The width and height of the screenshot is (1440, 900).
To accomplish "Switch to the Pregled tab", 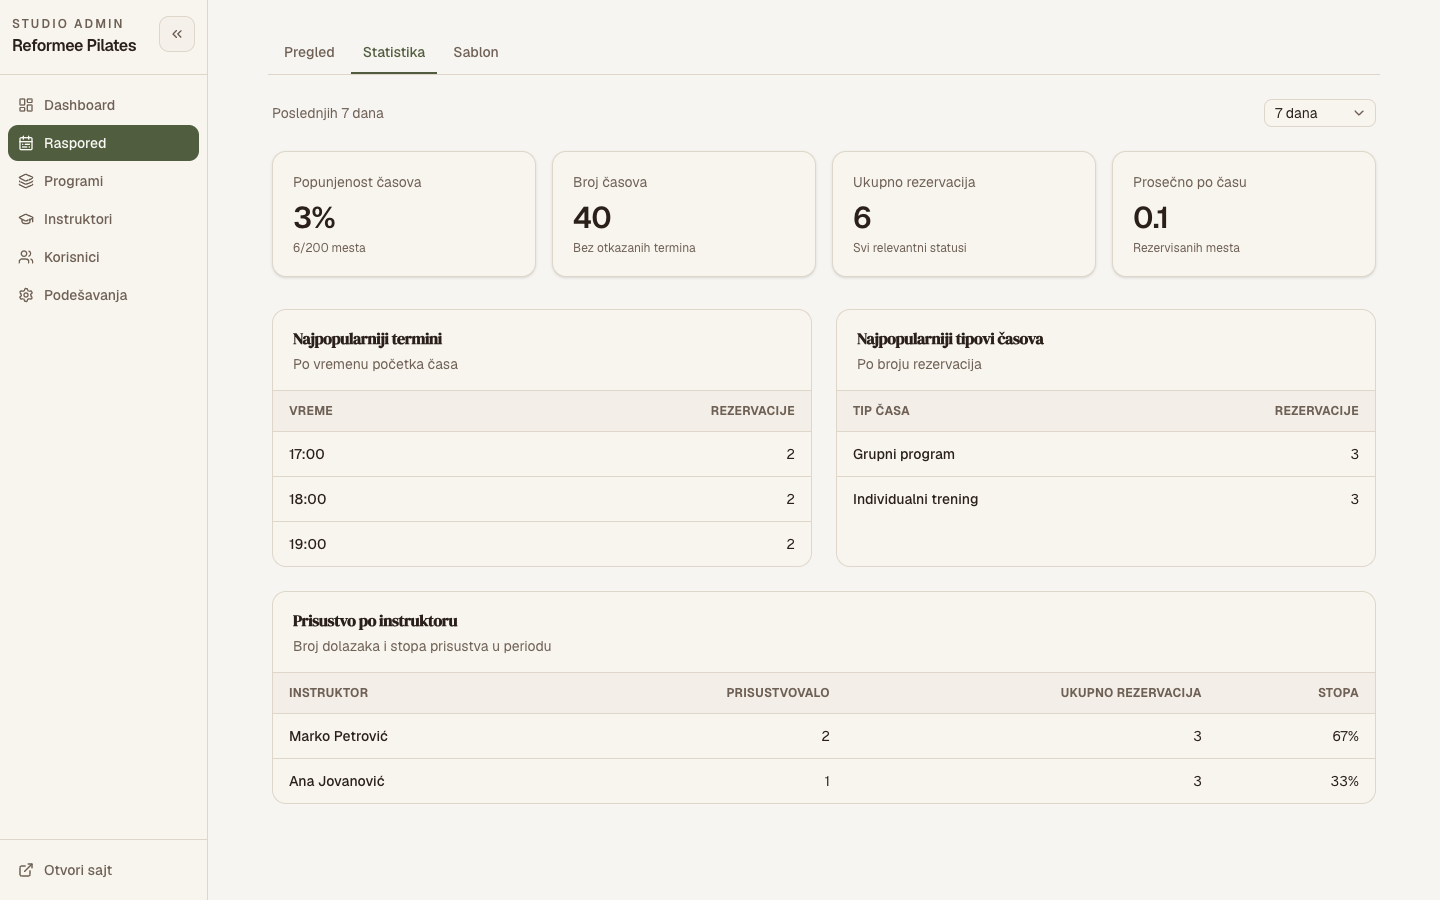I will [x=309, y=52].
